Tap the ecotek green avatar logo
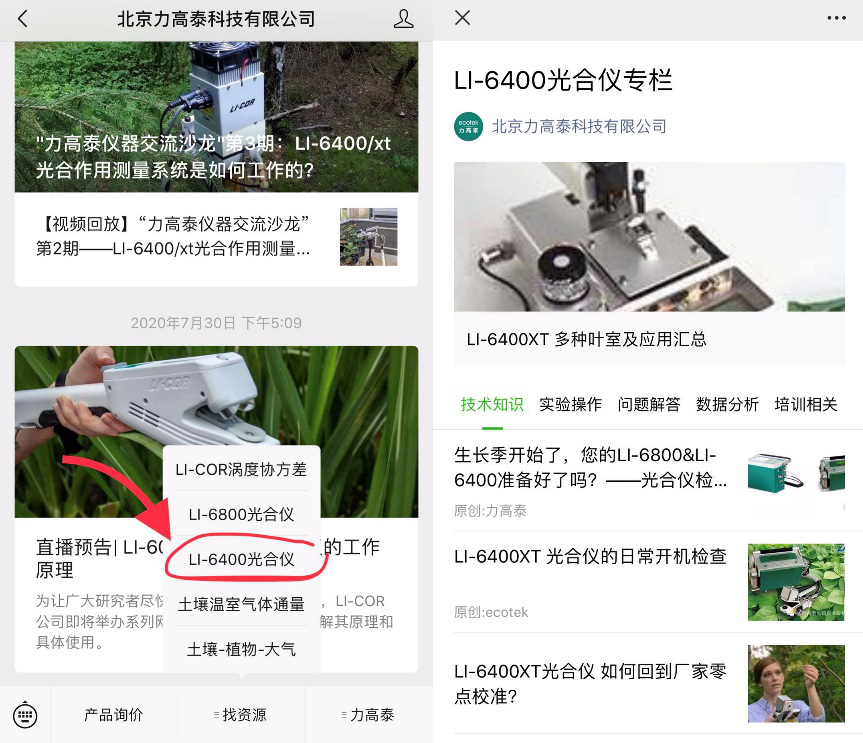863x743 pixels. click(468, 127)
